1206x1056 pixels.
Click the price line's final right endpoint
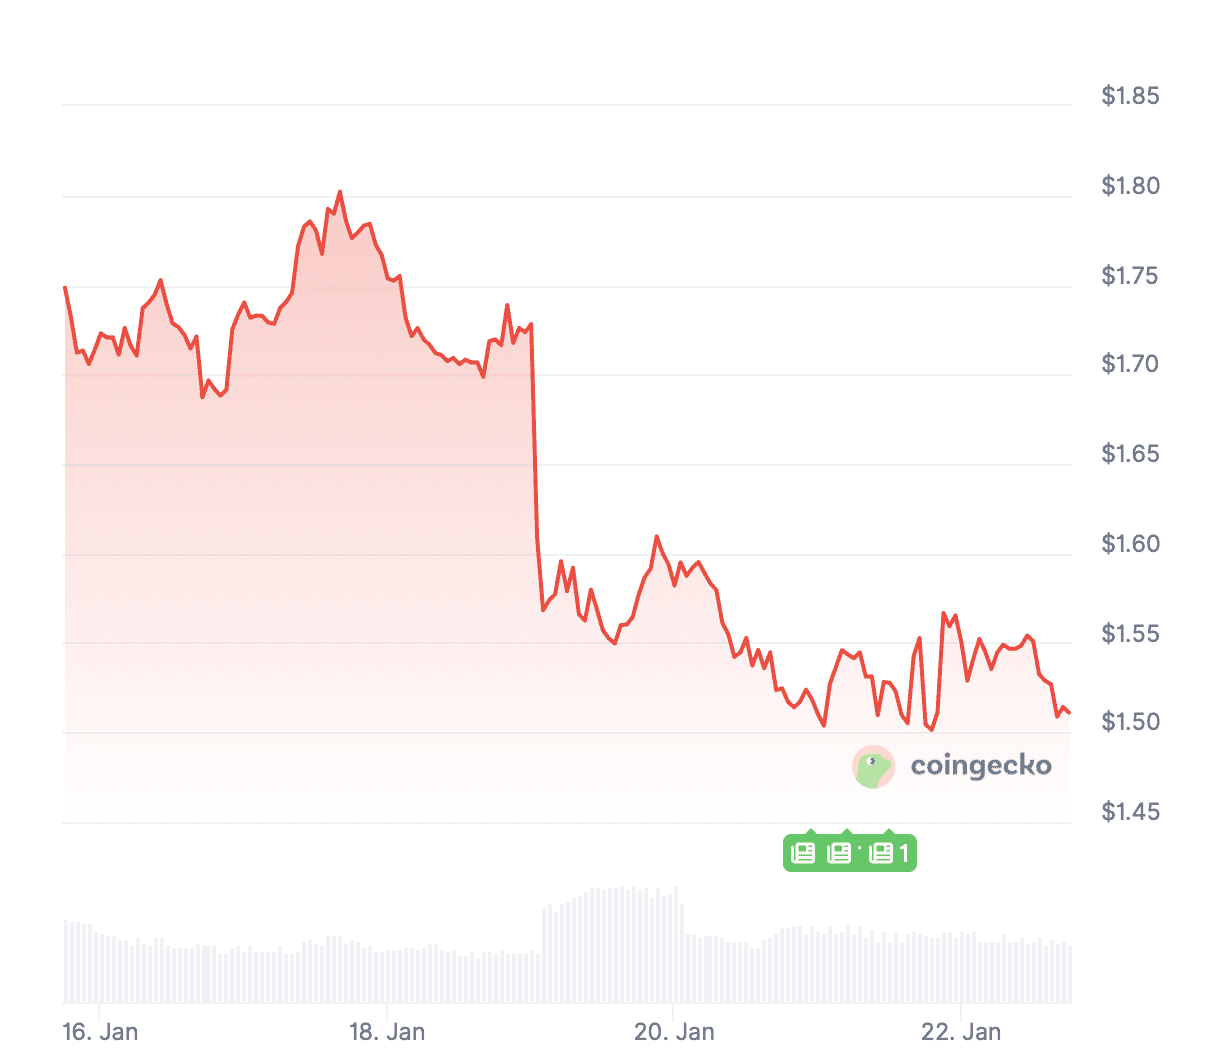pos(1069,713)
